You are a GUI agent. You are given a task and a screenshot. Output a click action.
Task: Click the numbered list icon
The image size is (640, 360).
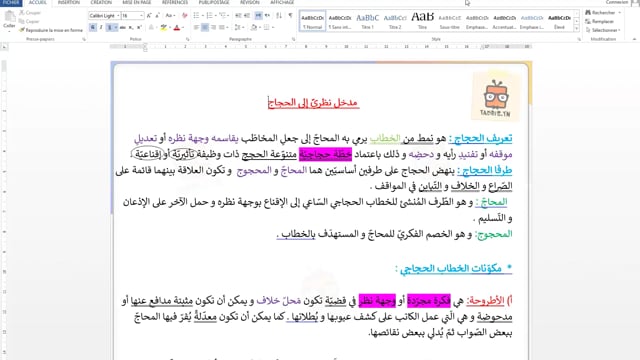[209, 16]
